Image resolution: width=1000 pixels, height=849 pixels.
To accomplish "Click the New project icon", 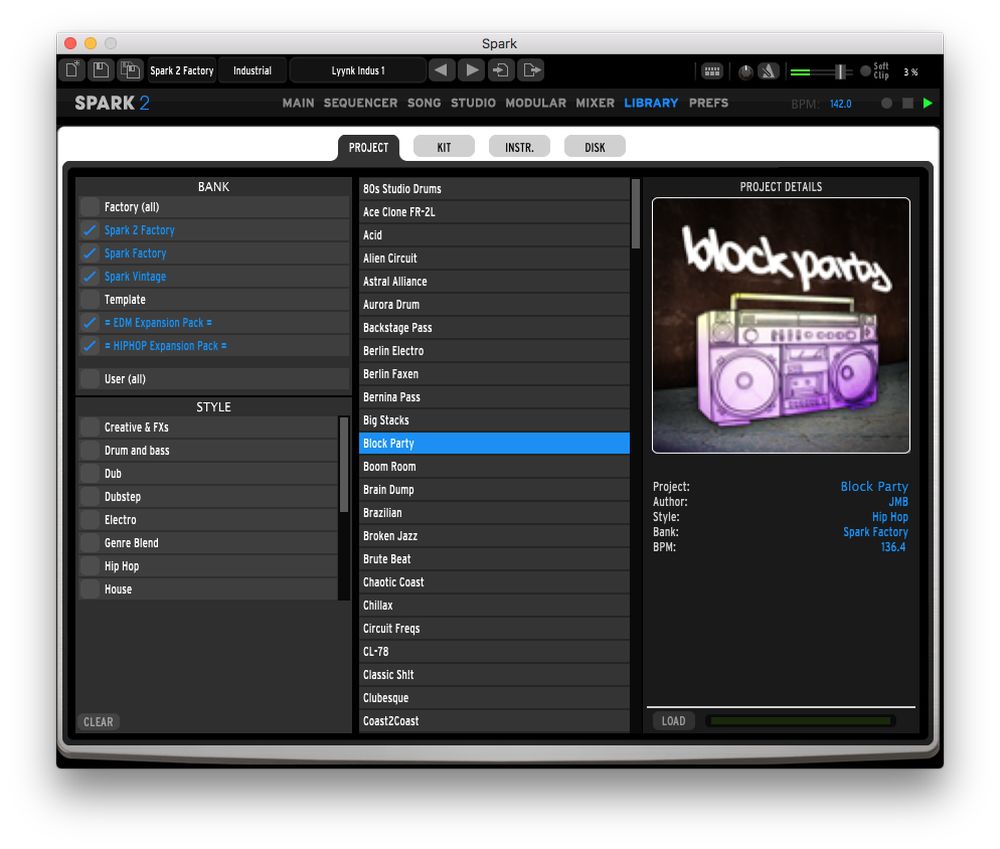I will 72,70.
